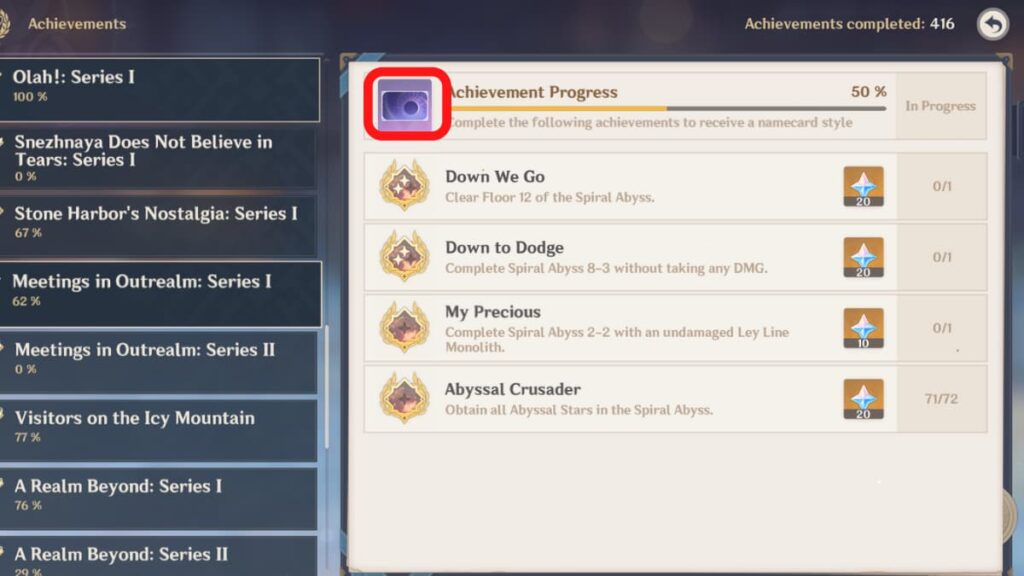Screen dimensions: 1024x576
Task: Click the Down We Go achievement badge
Action: coord(404,186)
